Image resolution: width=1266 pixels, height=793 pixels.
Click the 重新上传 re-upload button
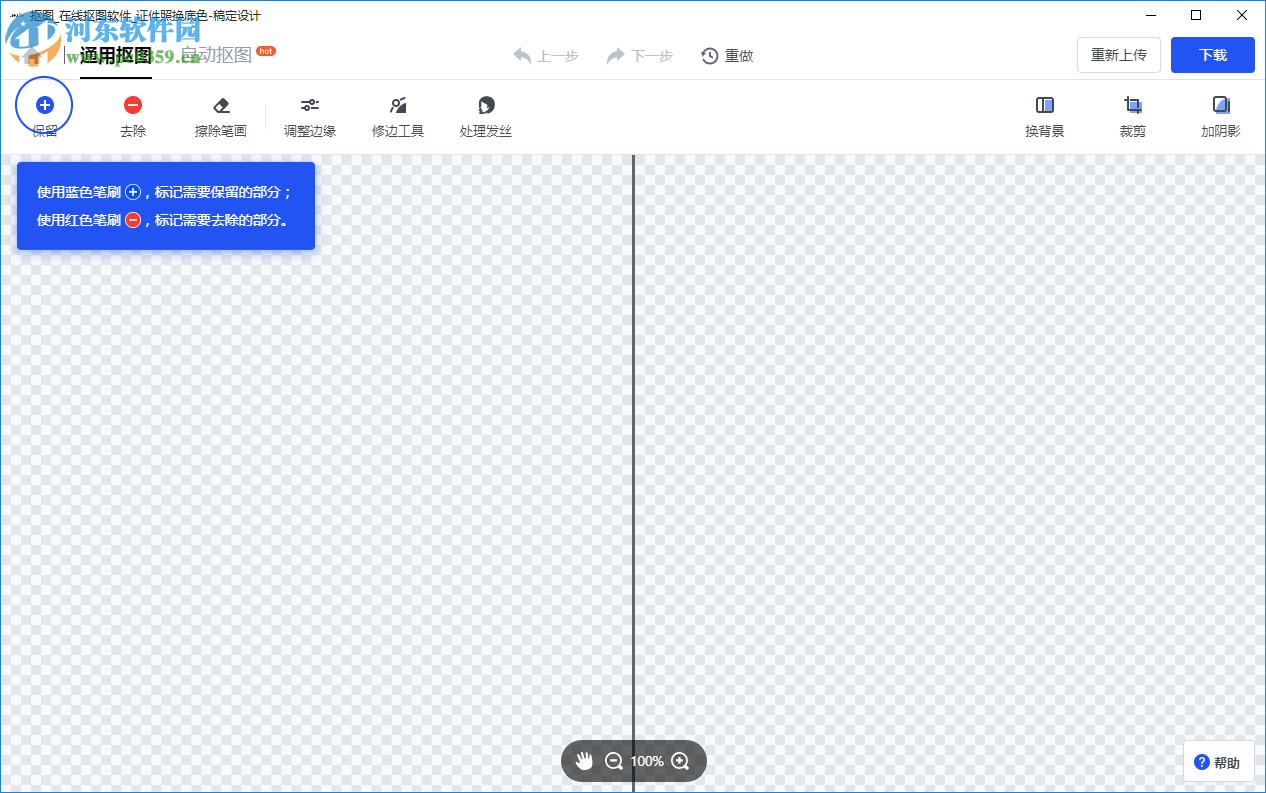coord(1118,55)
